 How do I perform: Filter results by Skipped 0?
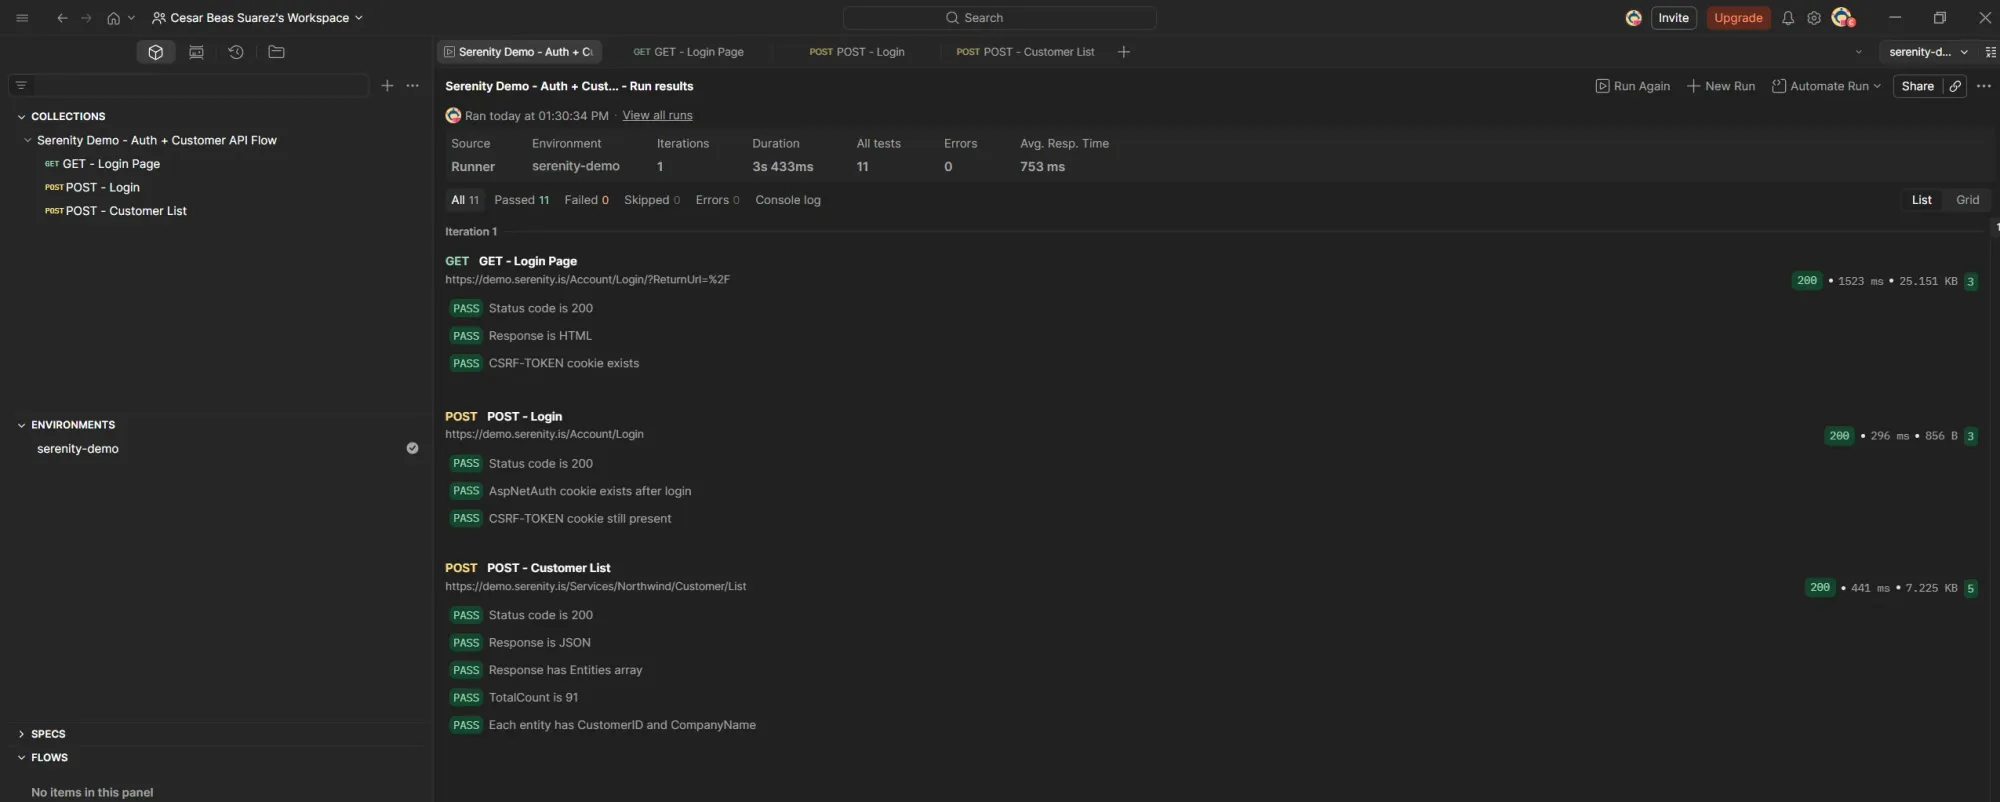pos(652,200)
